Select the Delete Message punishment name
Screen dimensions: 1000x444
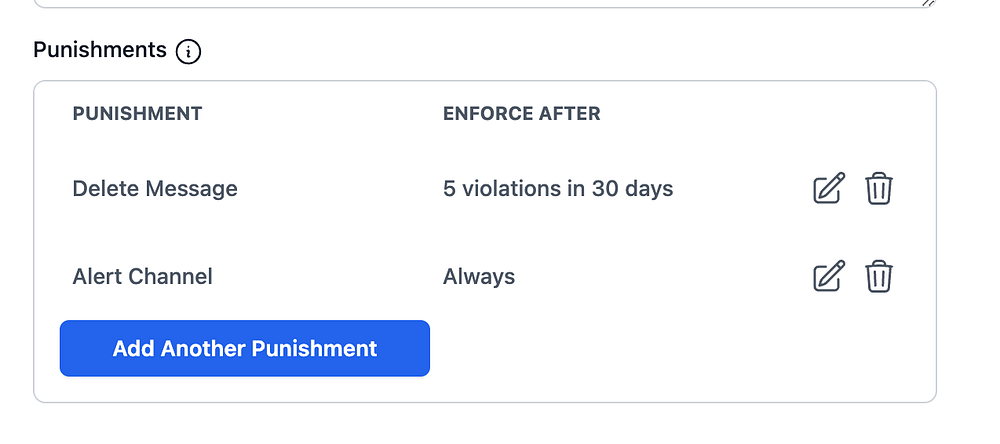coord(155,188)
